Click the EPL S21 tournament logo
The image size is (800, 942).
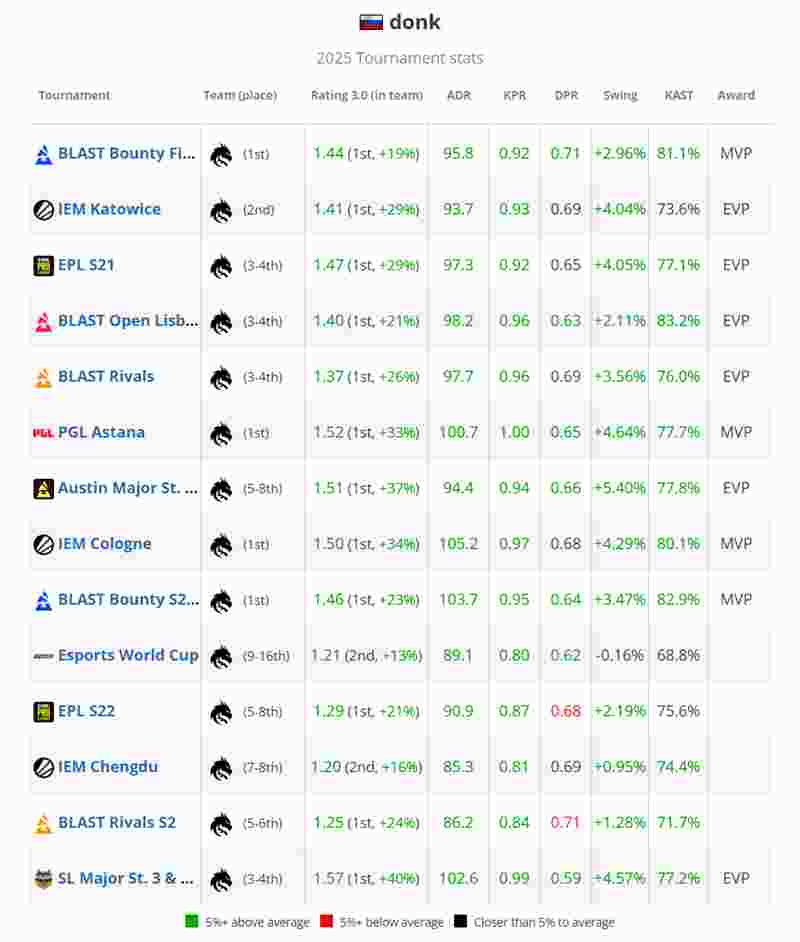click(43, 265)
